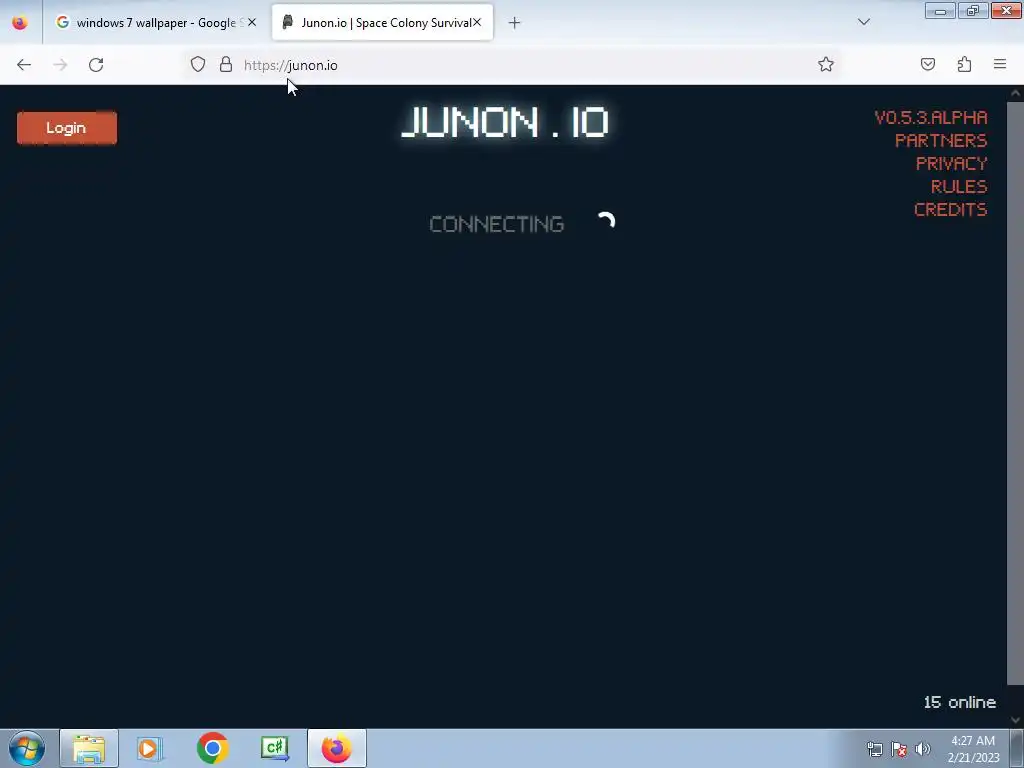Click the Firefox taskbar icon

point(337,748)
